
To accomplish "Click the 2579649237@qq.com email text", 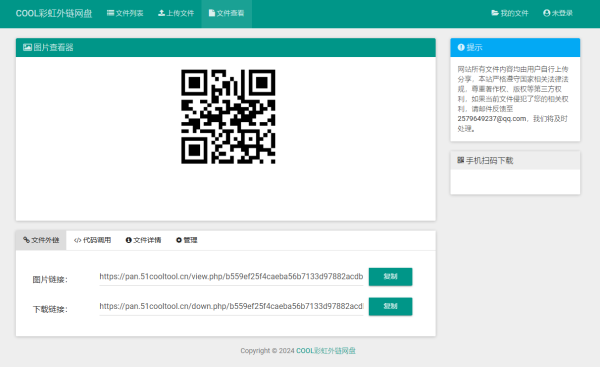I will coord(492,119).
